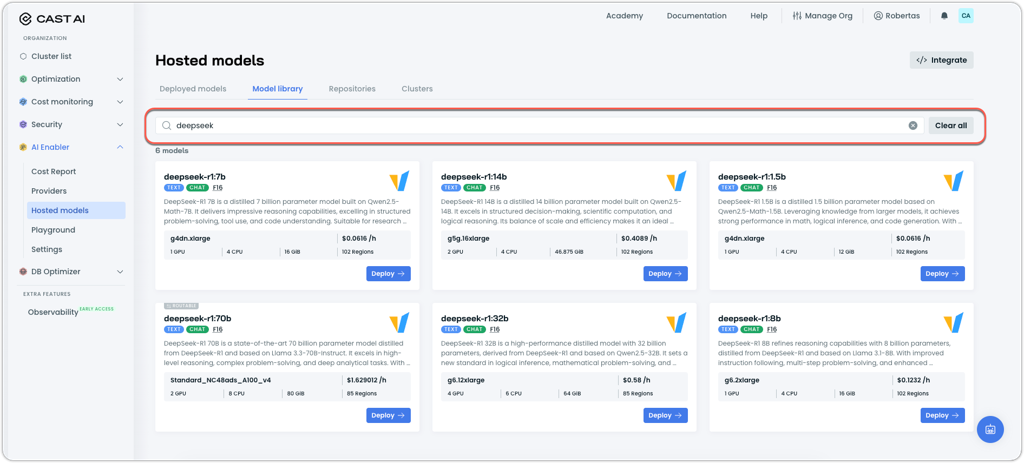The height and width of the screenshot is (463, 1024).
Task: Click the Cost monitoring sidebar icon
Action: pyautogui.click(x=24, y=102)
